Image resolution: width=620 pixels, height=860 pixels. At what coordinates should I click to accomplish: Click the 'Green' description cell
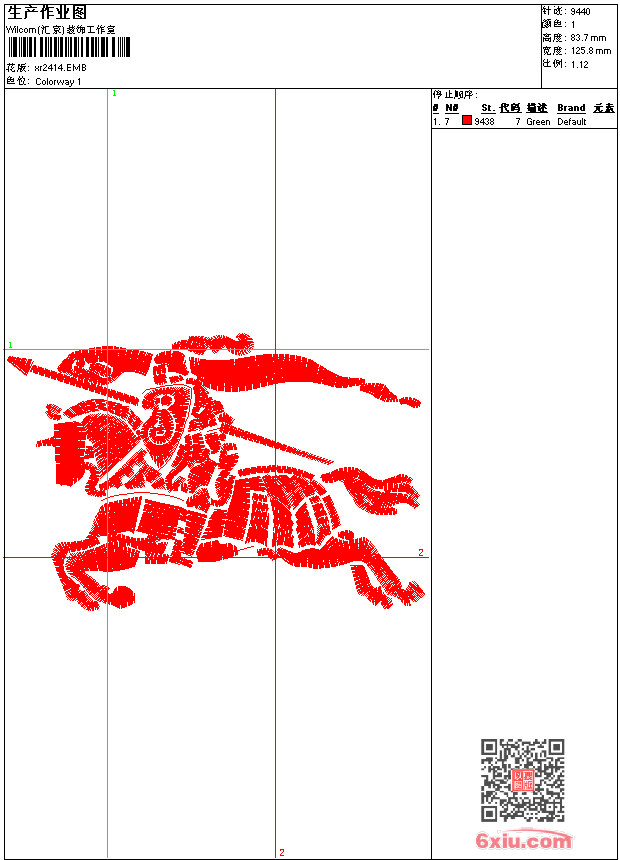point(538,122)
